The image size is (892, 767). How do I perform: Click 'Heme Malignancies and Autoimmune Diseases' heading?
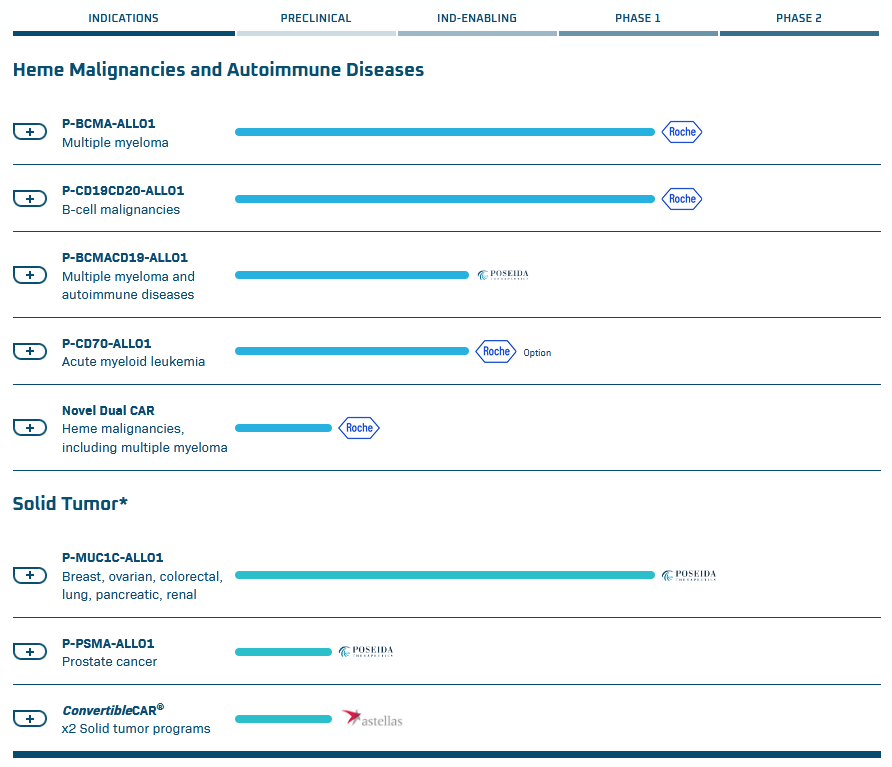pos(218,69)
